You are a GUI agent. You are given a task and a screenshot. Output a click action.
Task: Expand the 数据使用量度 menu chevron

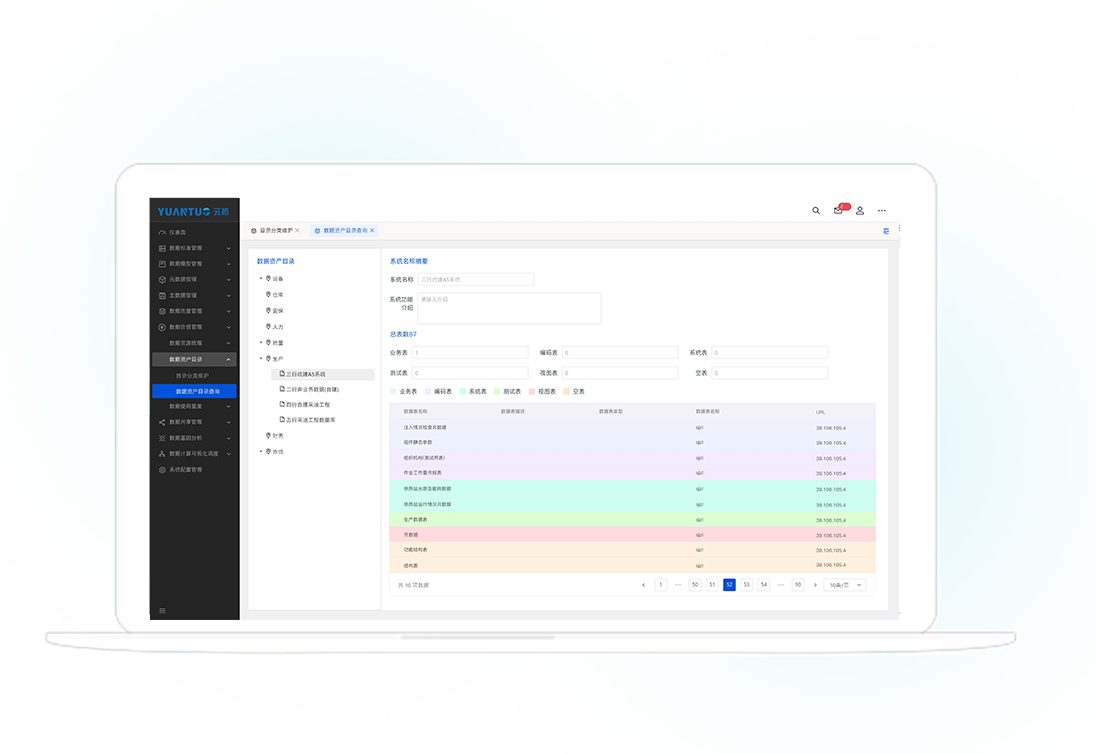coord(229,406)
